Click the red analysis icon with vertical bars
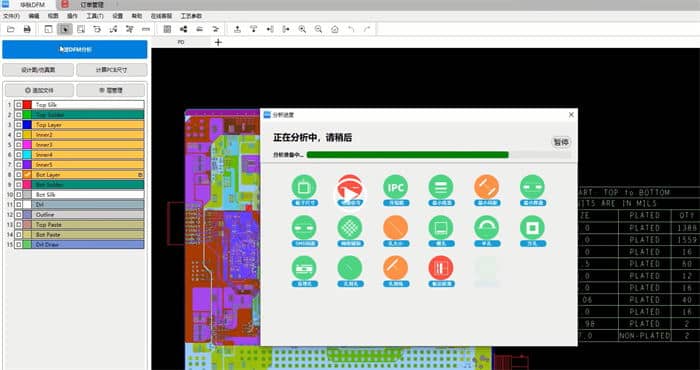 point(441,268)
